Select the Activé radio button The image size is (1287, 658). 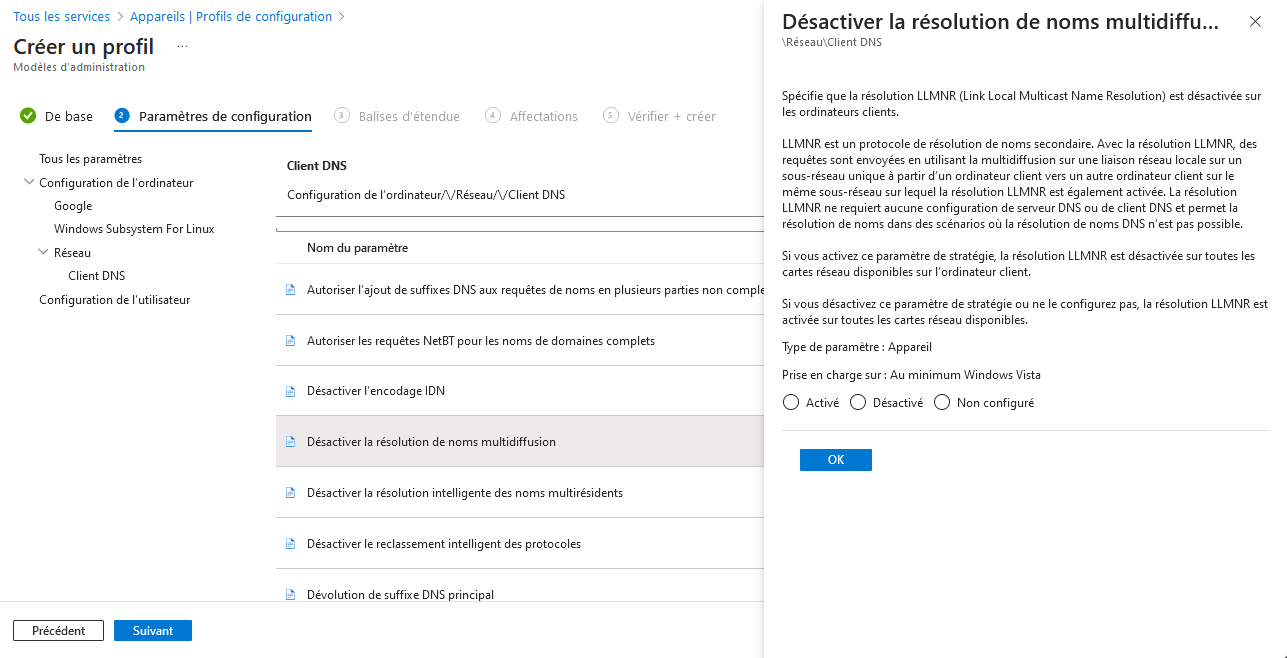tap(791, 403)
